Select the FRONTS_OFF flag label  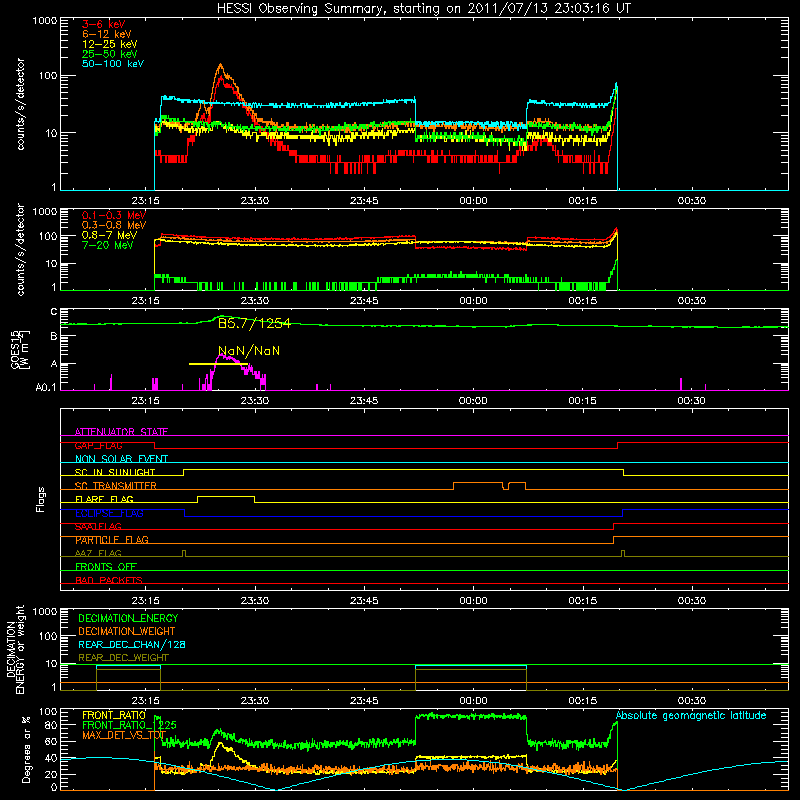[x=106, y=567]
